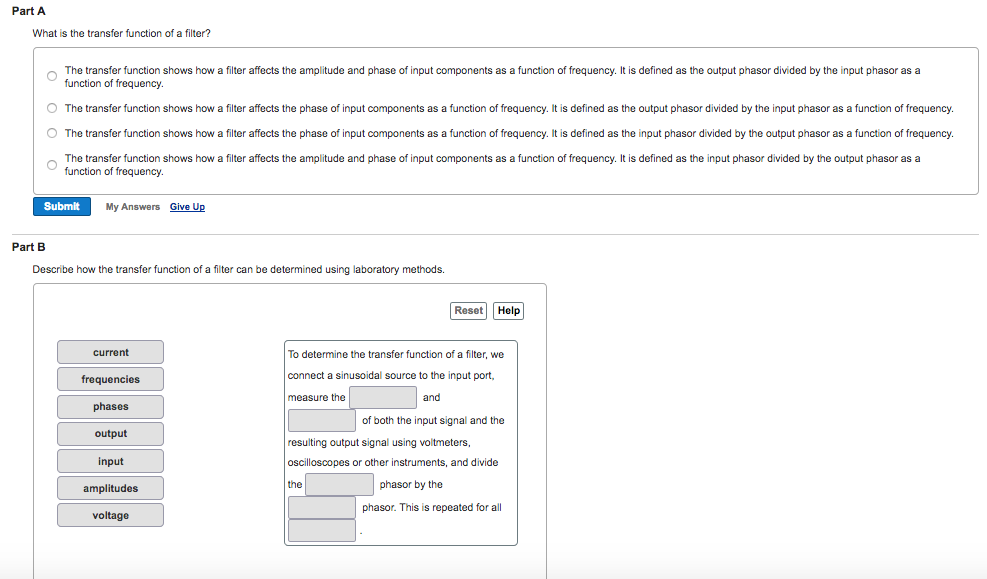987x579 pixels.
Task: Open the My Answers view
Action: point(133,207)
